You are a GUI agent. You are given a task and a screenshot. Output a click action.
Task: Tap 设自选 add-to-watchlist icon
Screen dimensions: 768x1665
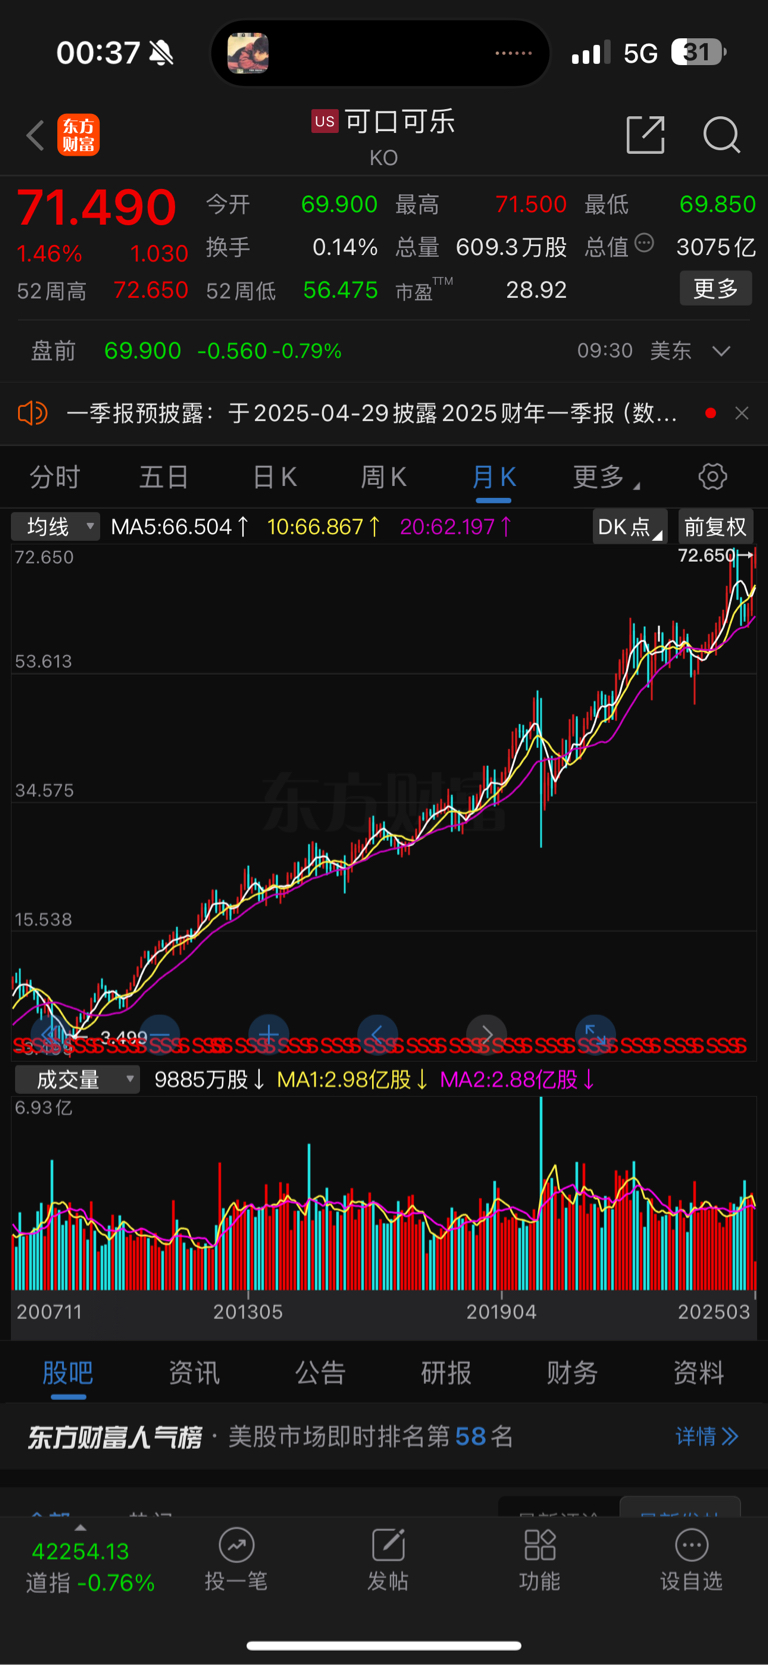tap(691, 1545)
